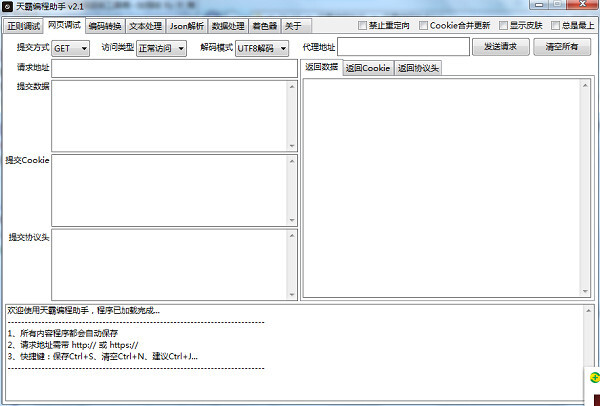Show the 返回协议头 tab
Viewport: 600px width, 406px height.
click(x=418, y=68)
